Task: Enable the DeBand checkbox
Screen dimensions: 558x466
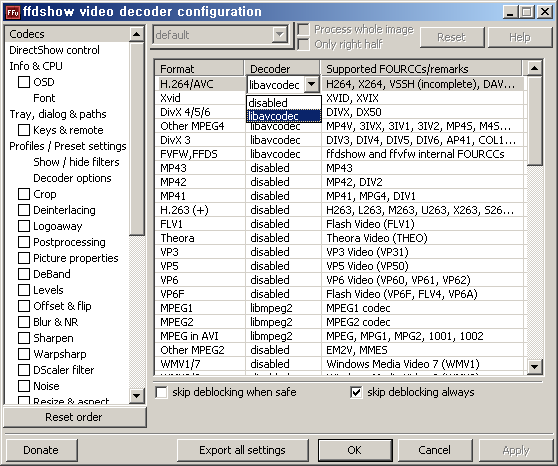Action: click(x=24, y=274)
